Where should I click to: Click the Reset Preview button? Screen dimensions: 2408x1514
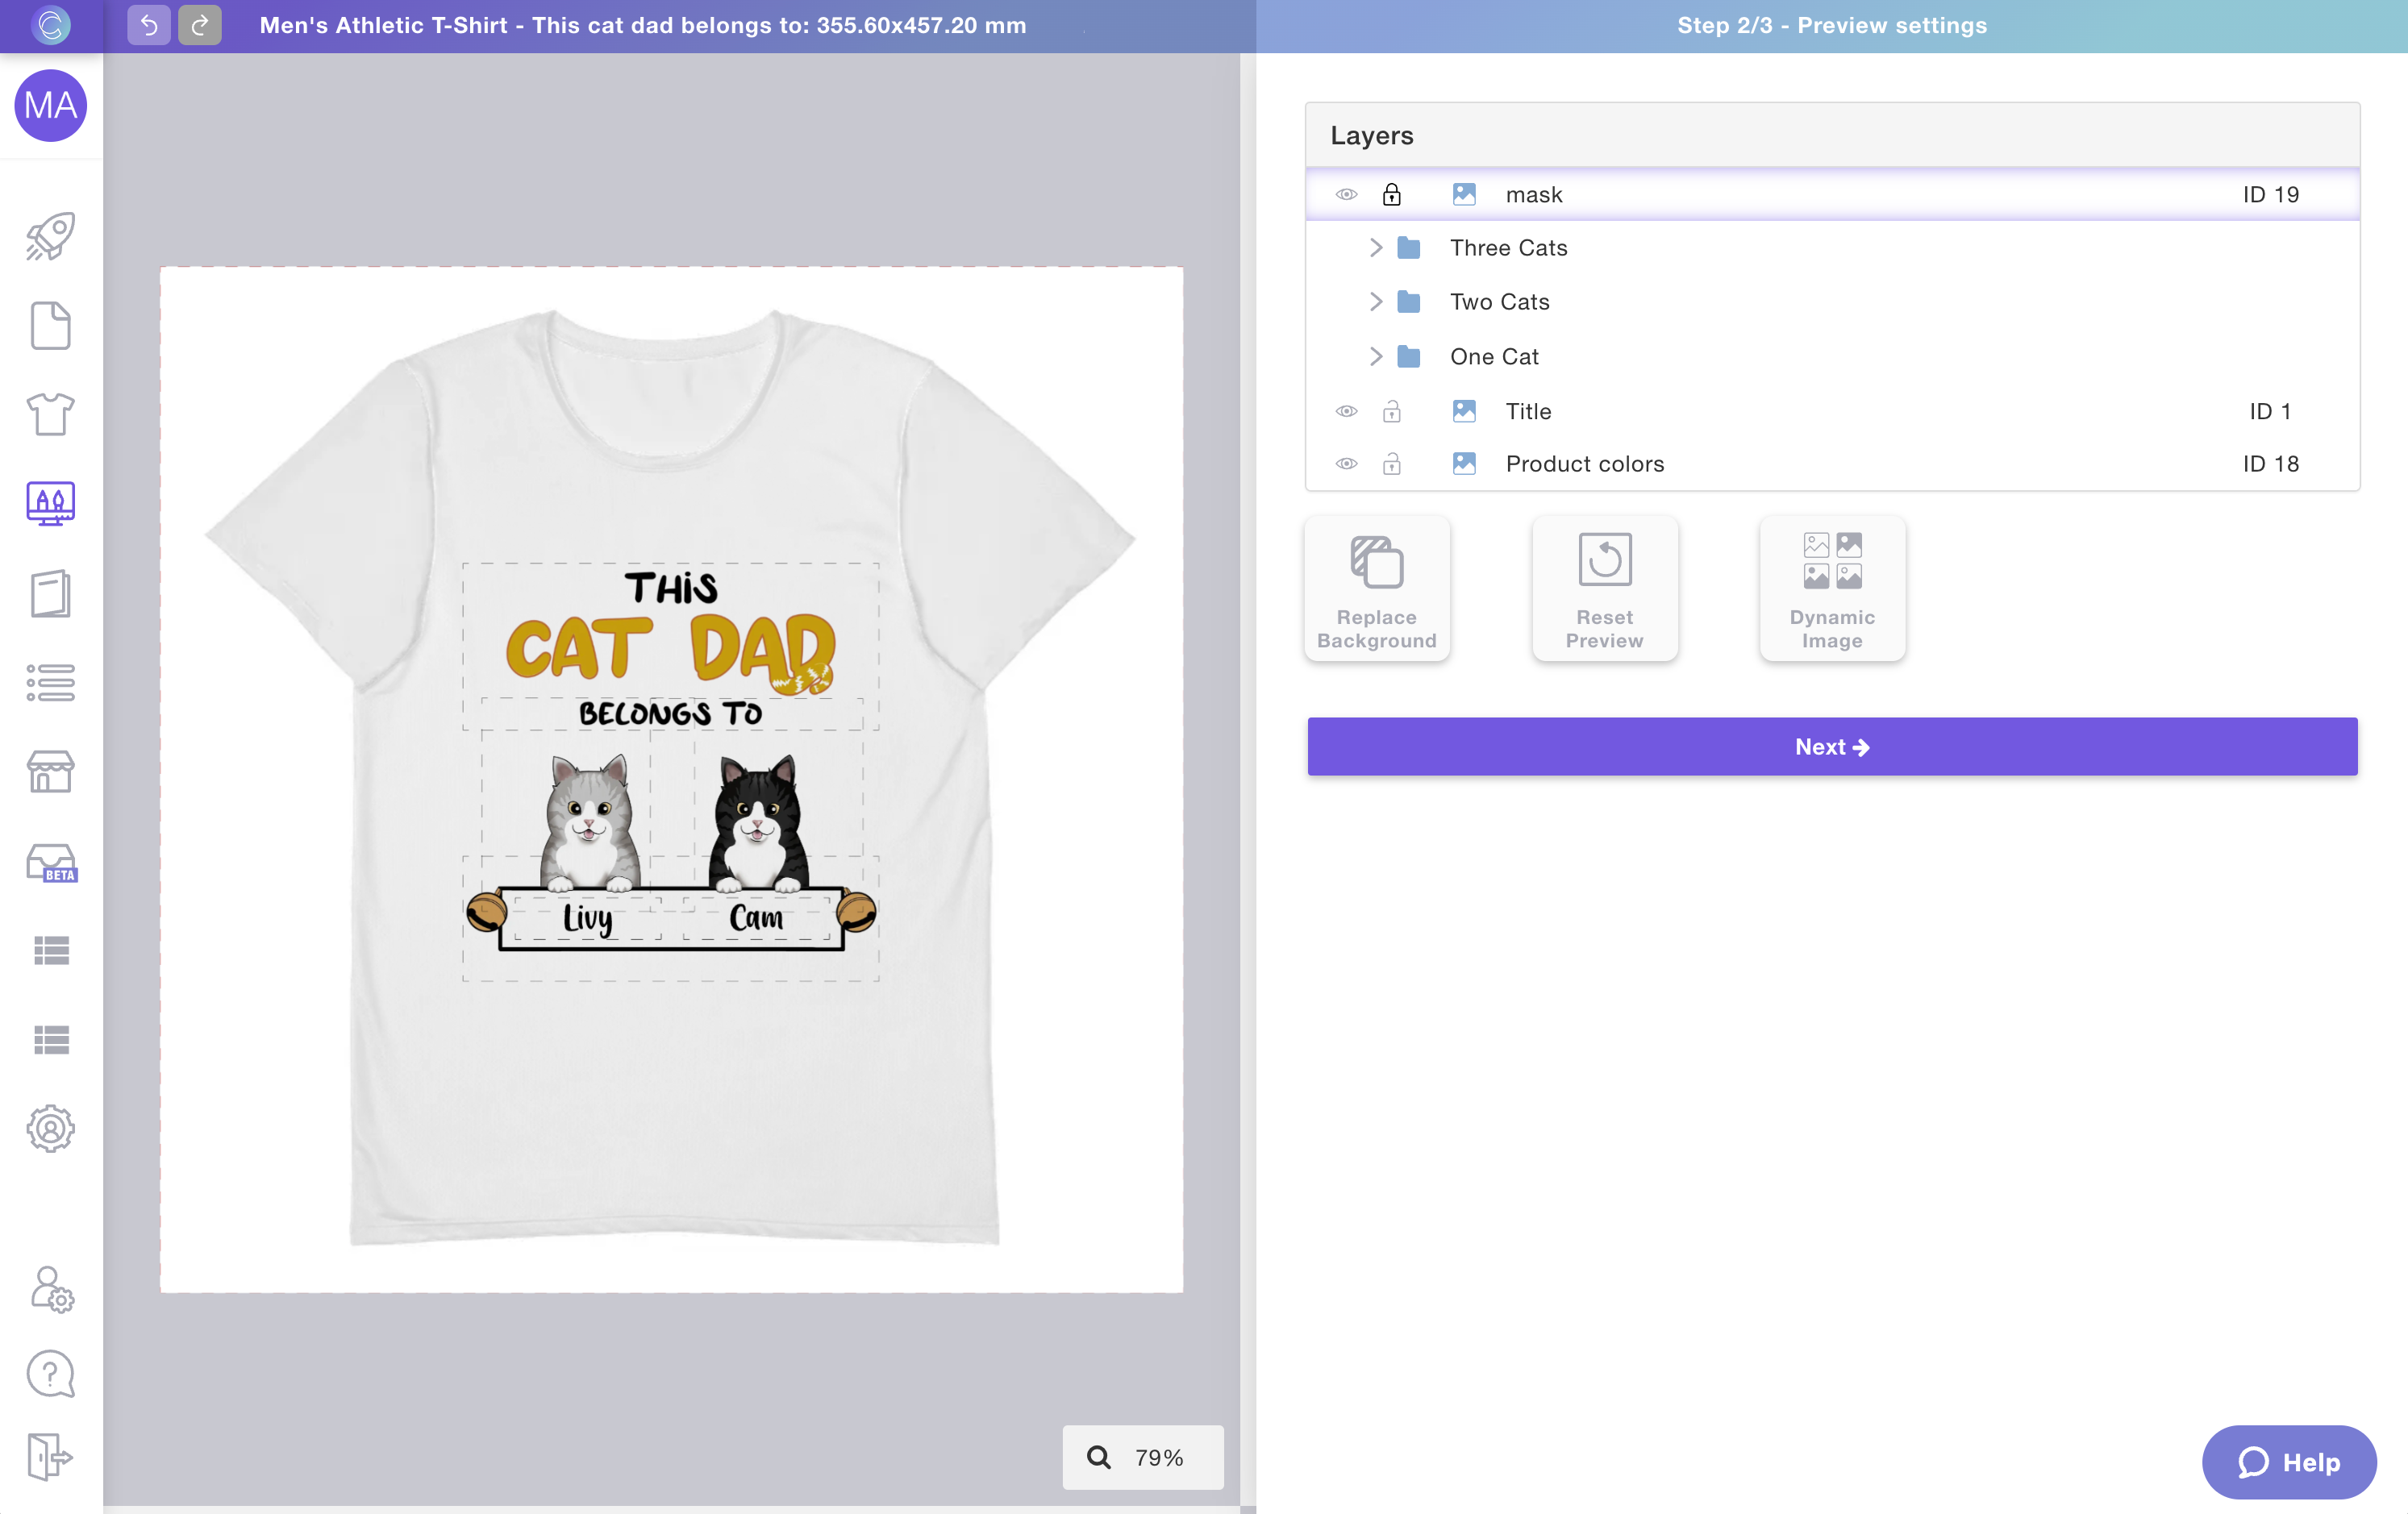tap(1605, 589)
